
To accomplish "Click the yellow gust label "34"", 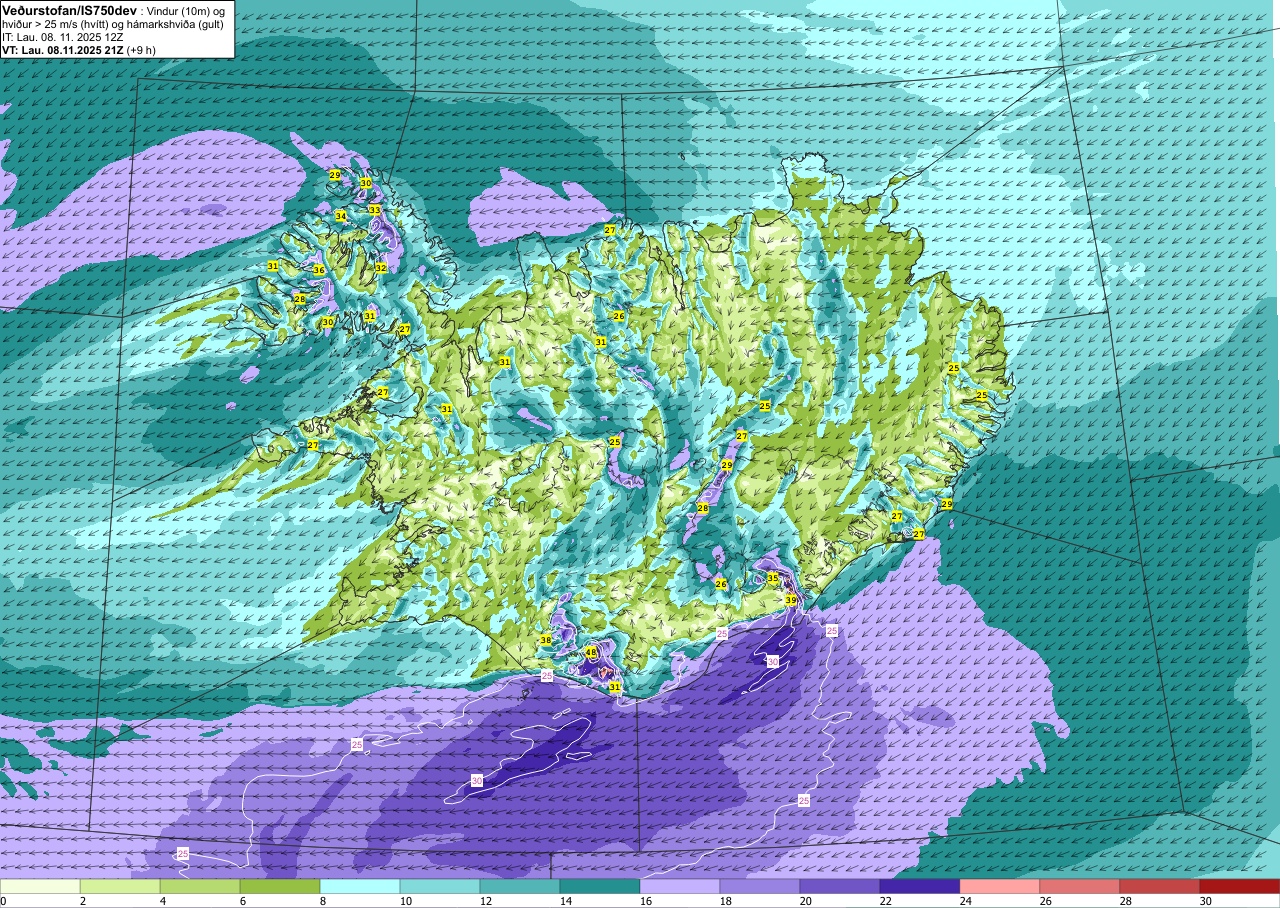I will pos(341,216).
